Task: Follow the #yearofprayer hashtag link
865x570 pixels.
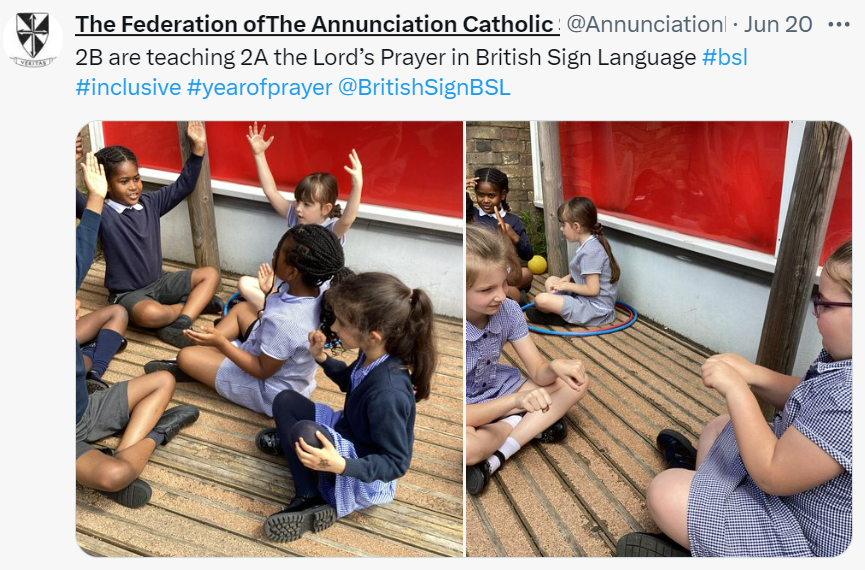Action: pos(259,87)
